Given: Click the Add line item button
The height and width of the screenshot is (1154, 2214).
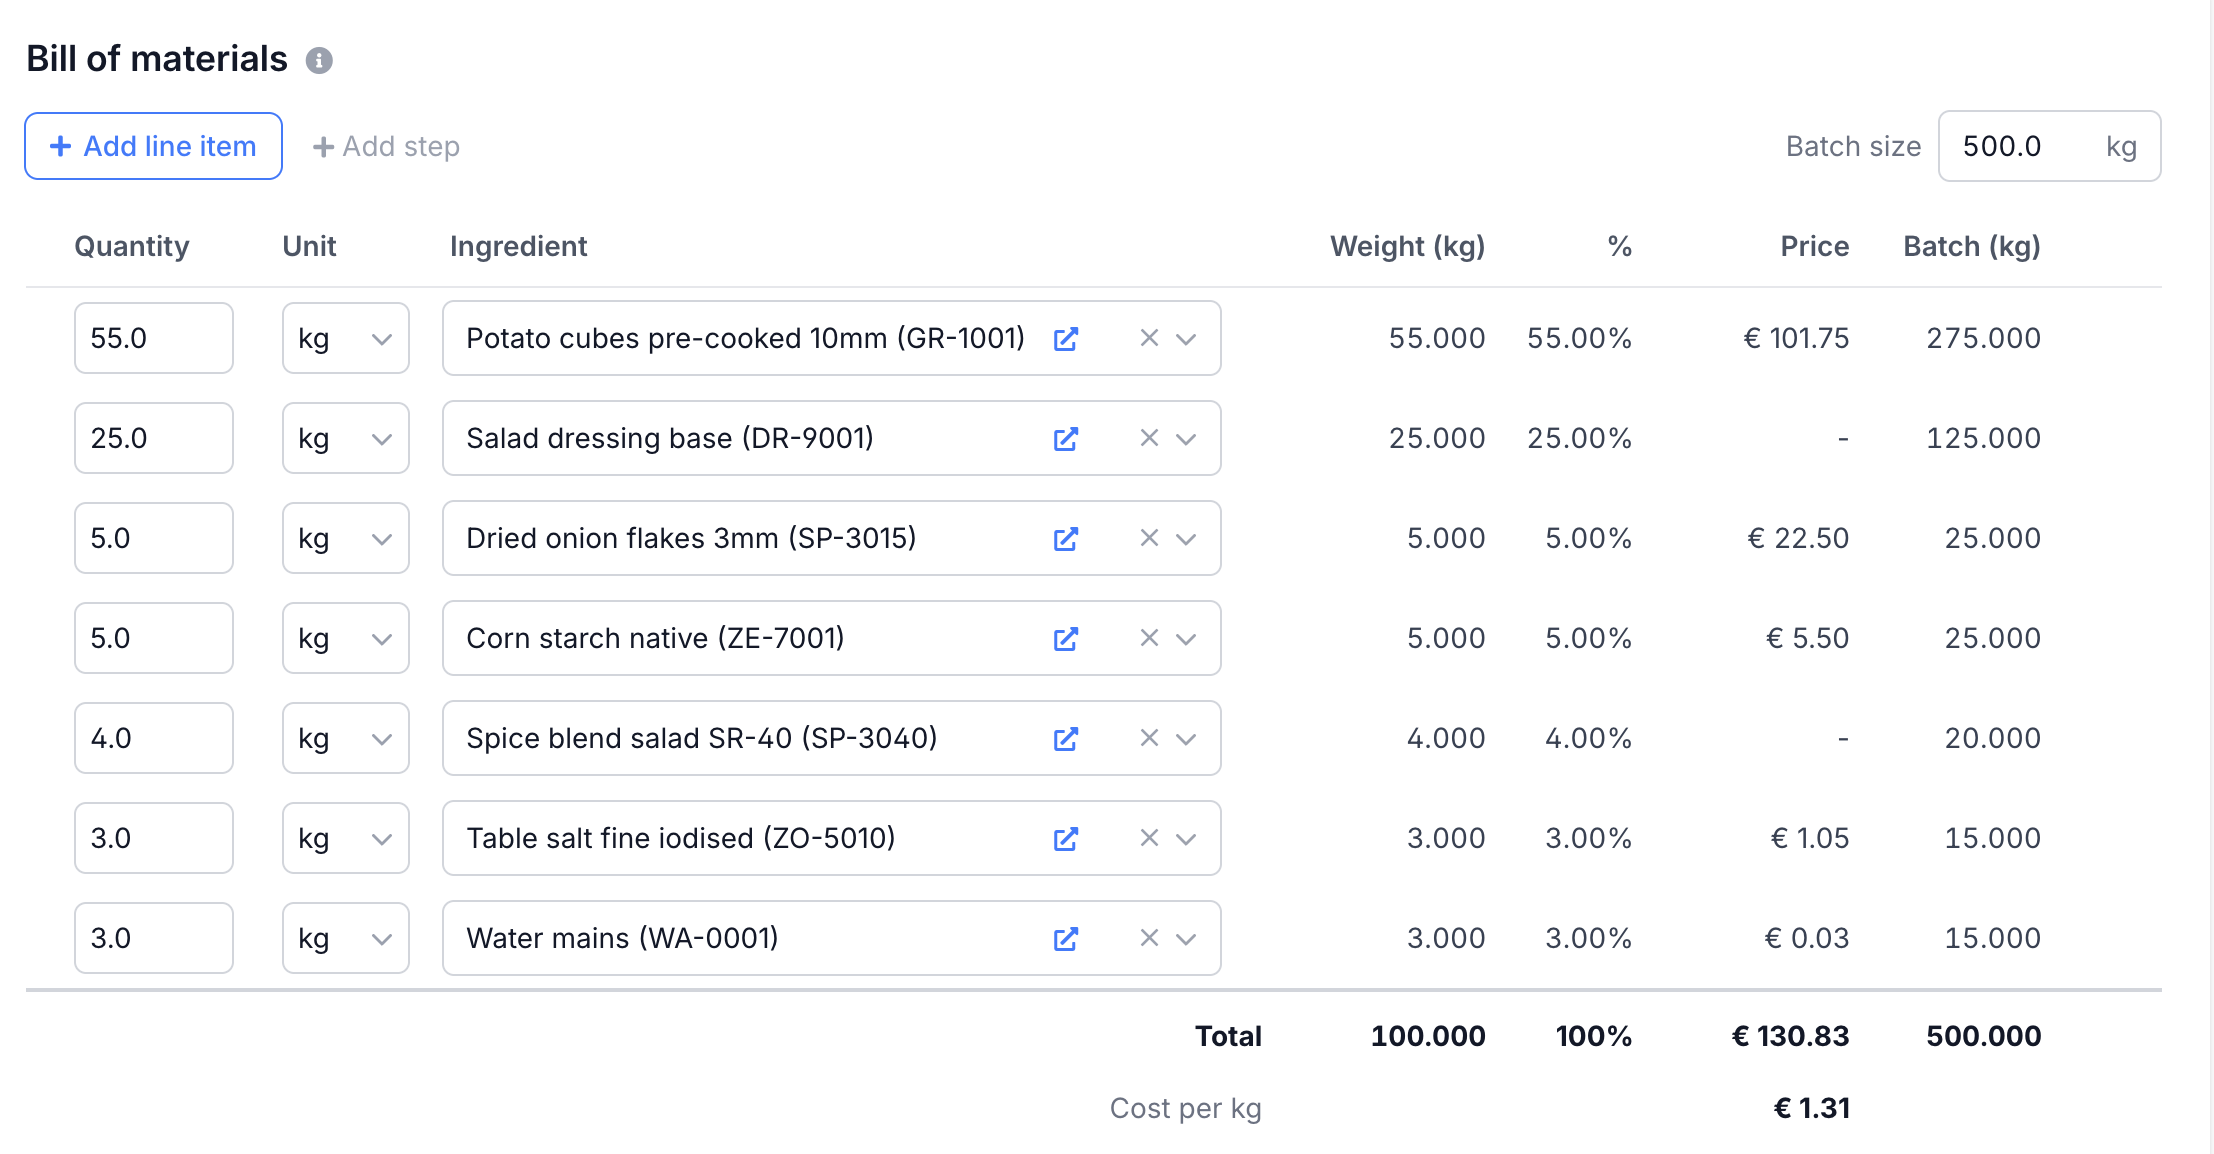Looking at the screenshot, I should [153, 146].
